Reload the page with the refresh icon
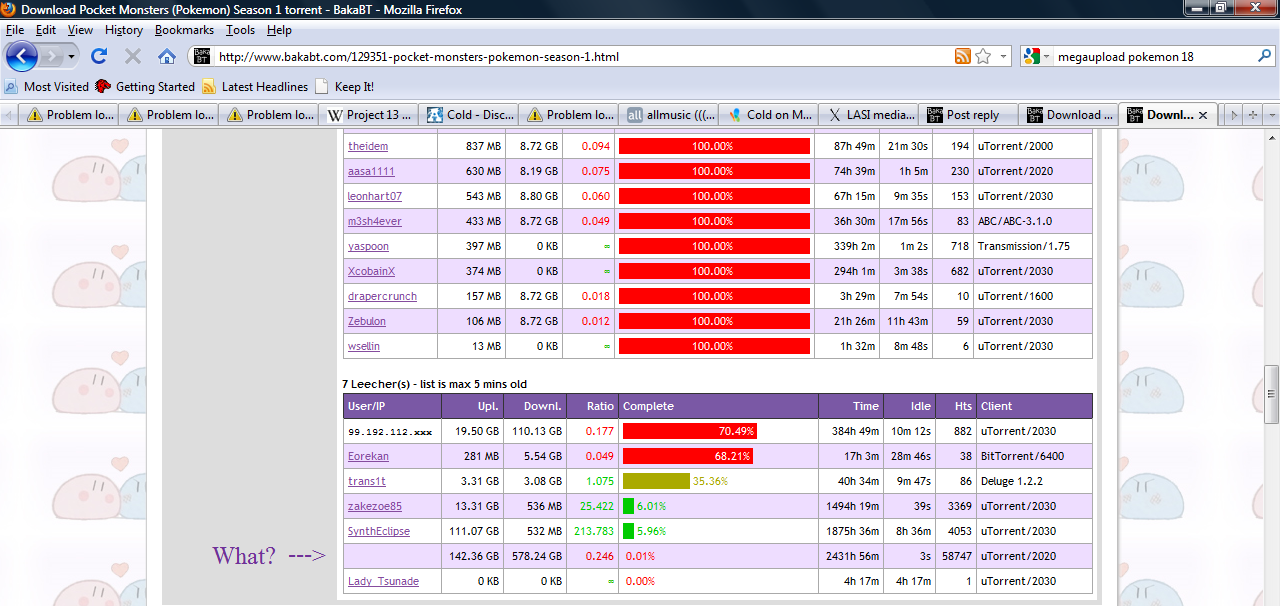1280x606 pixels. point(99,56)
